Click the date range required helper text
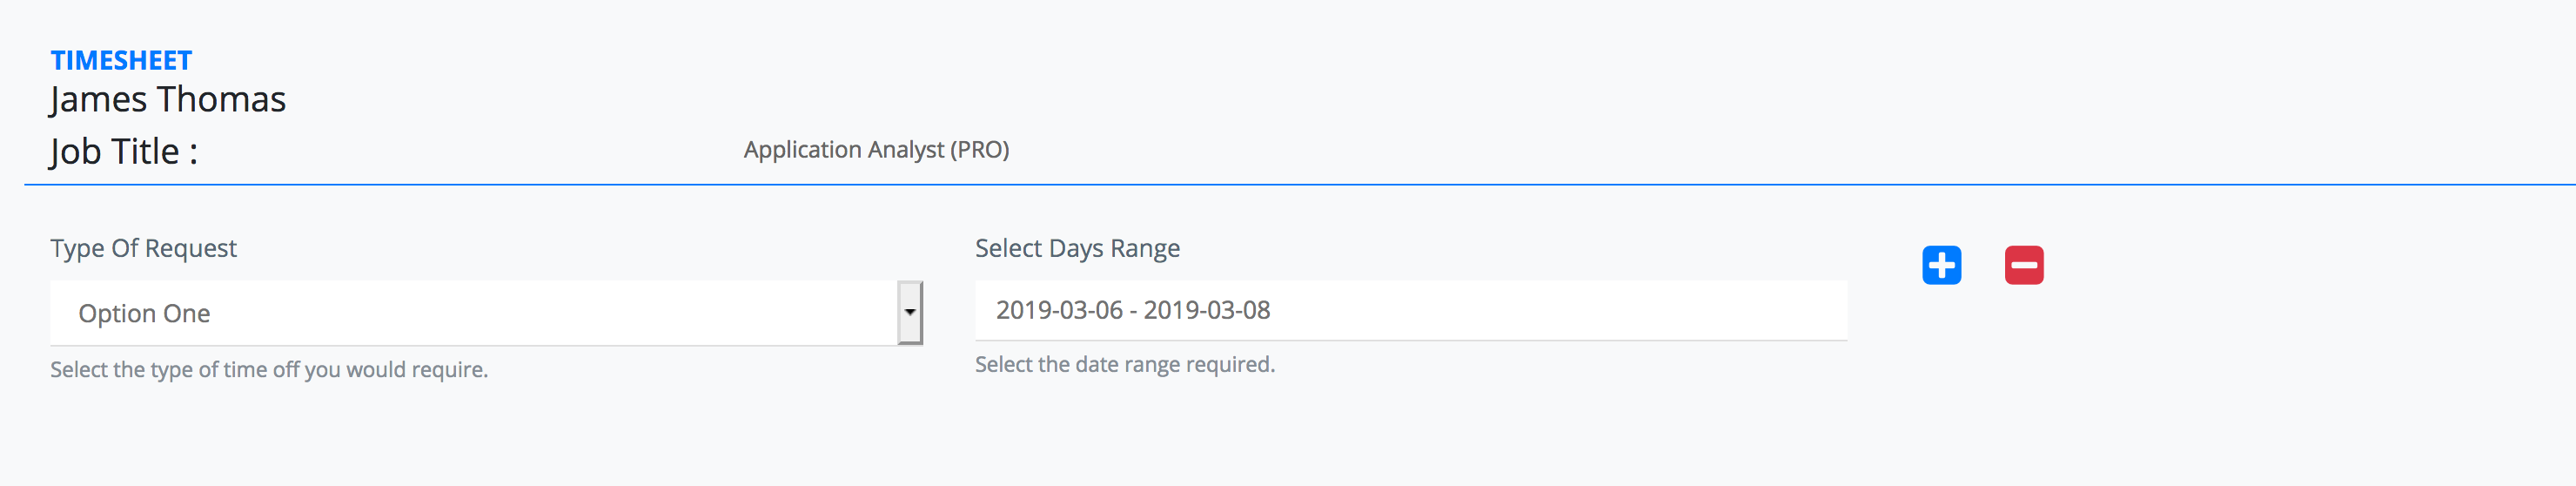Image resolution: width=2576 pixels, height=486 pixels. pos(1125,364)
